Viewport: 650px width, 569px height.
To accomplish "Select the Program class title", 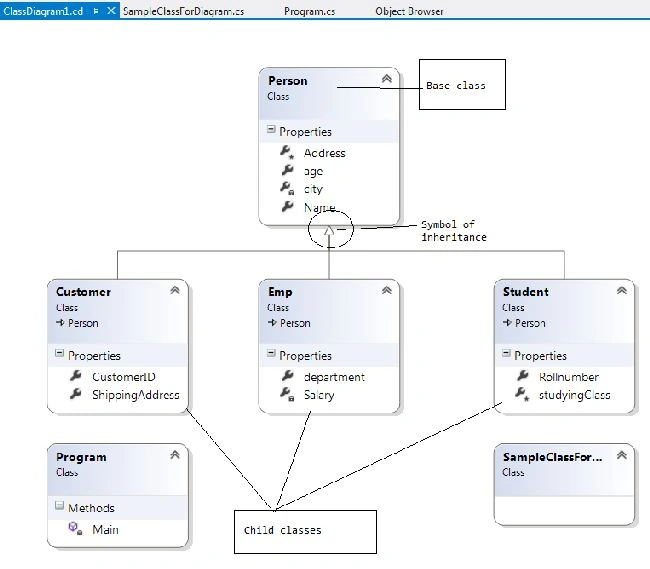I will pos(81,457).
